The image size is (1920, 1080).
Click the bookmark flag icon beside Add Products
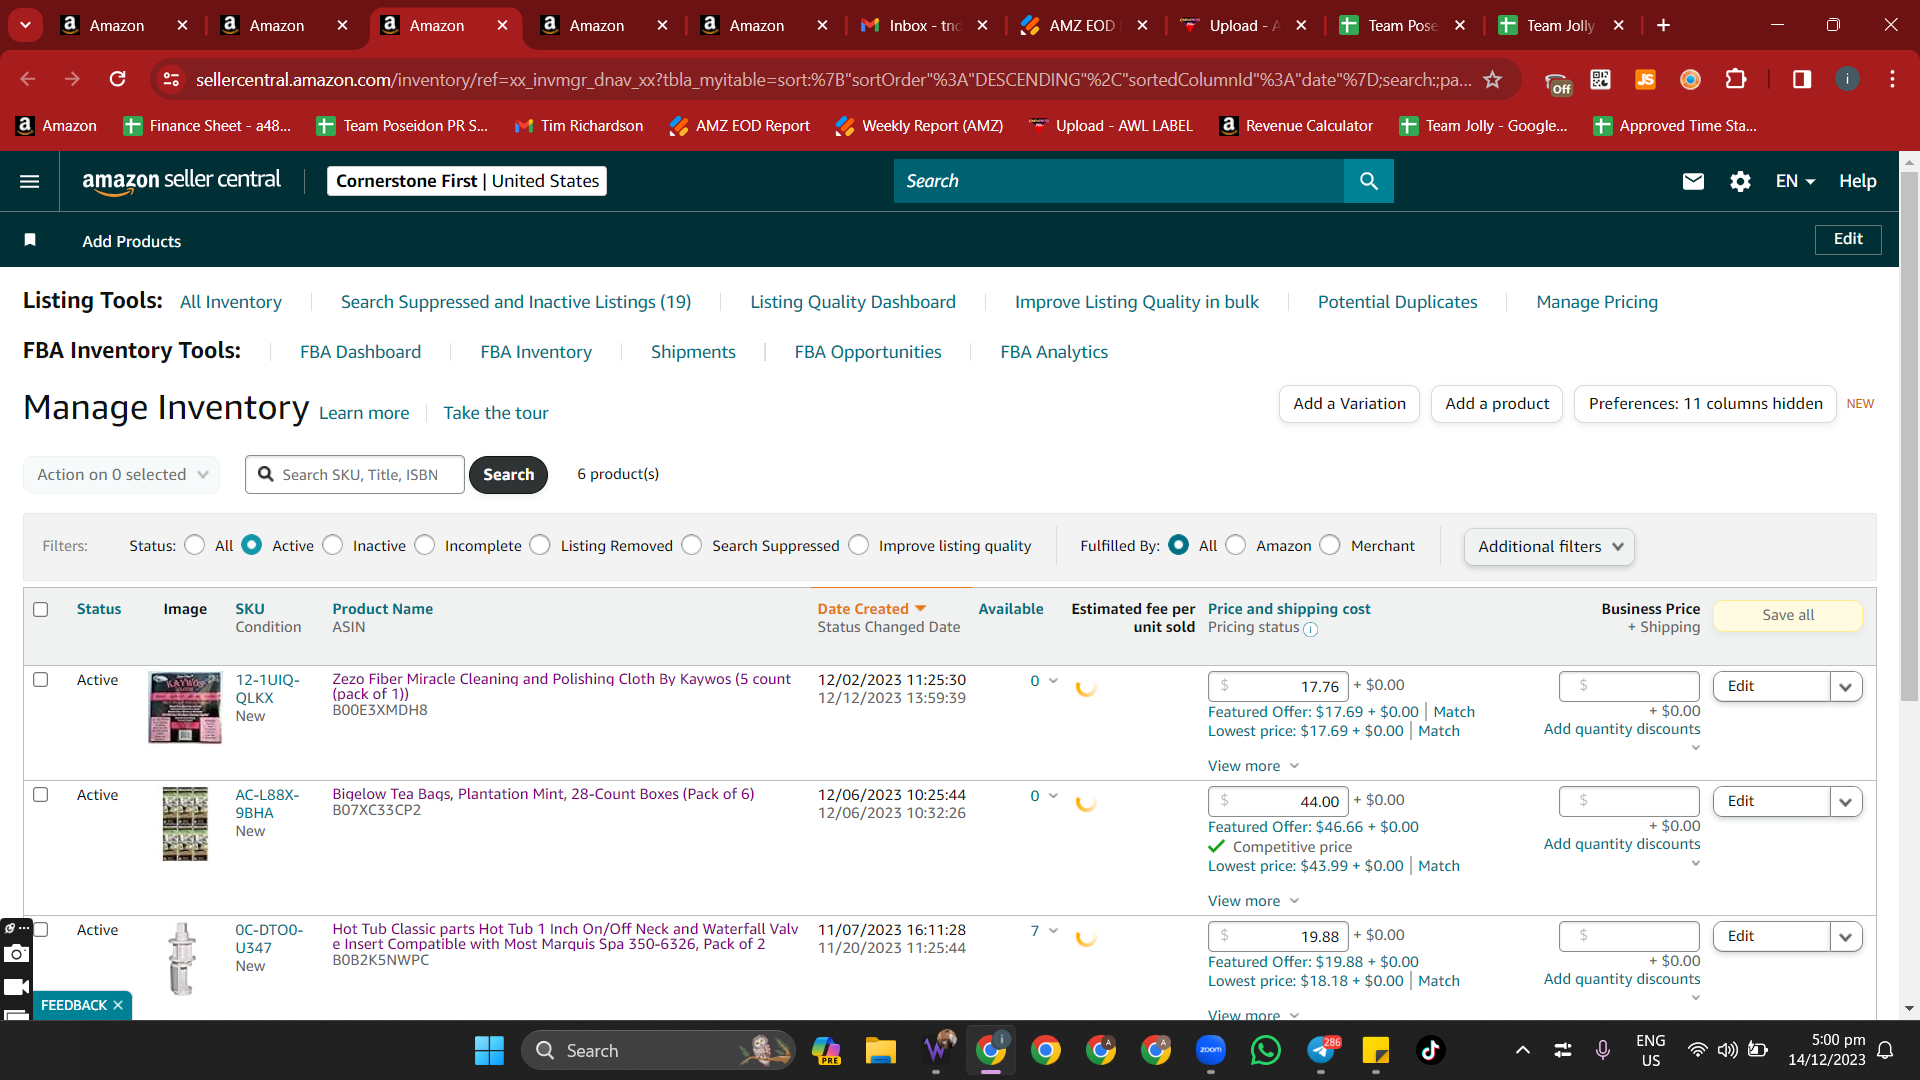point(30,240)
